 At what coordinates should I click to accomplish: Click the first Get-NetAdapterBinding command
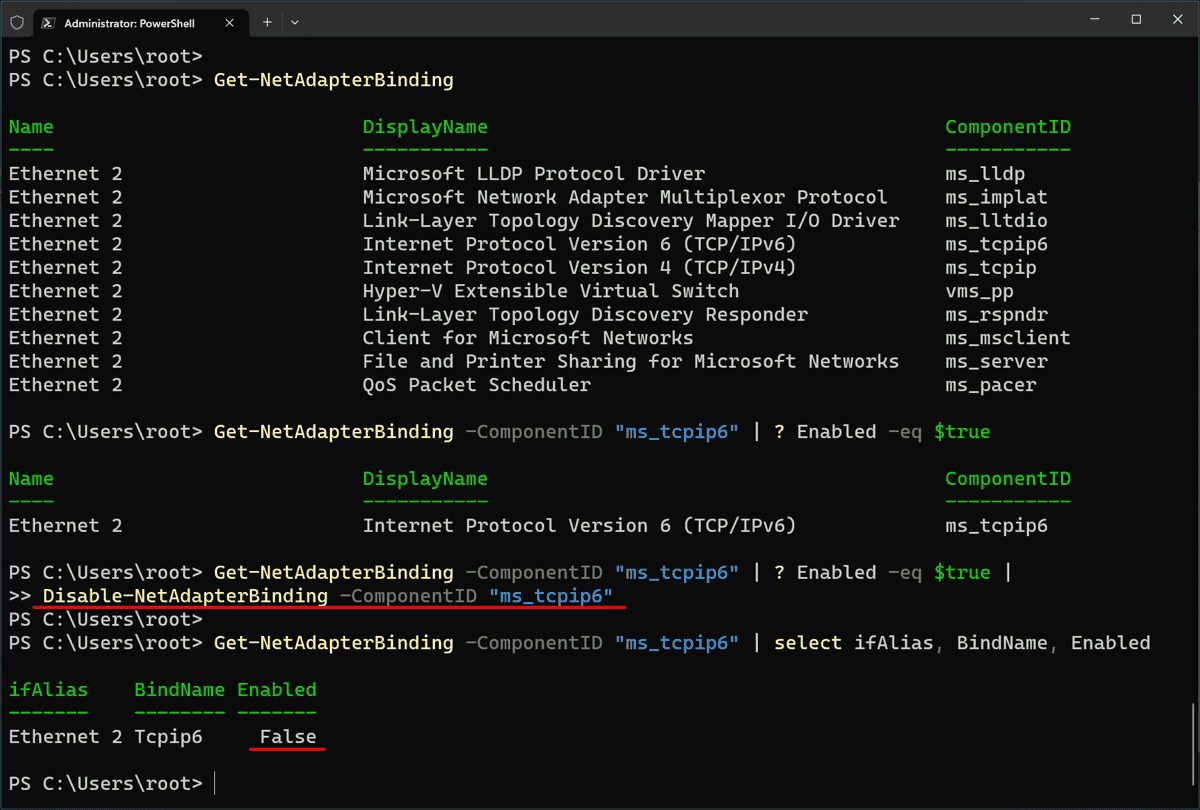[x=334, y=78]
